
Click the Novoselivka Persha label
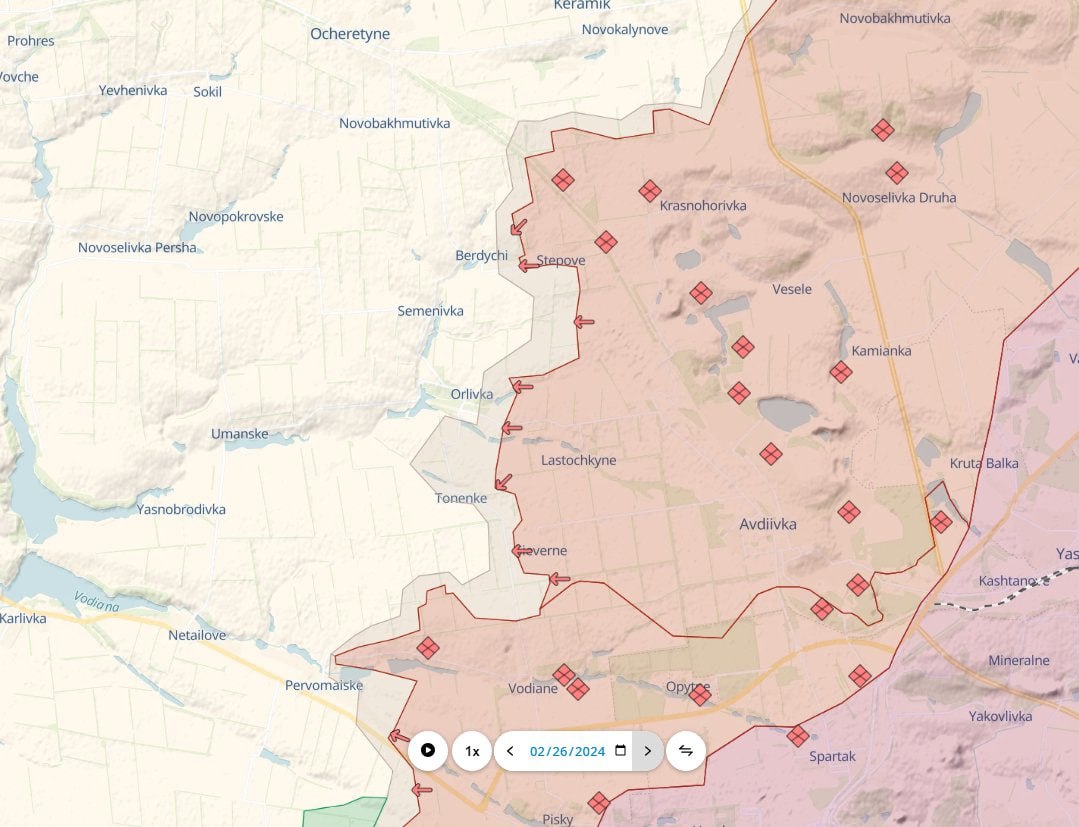[x=137, y=248]
